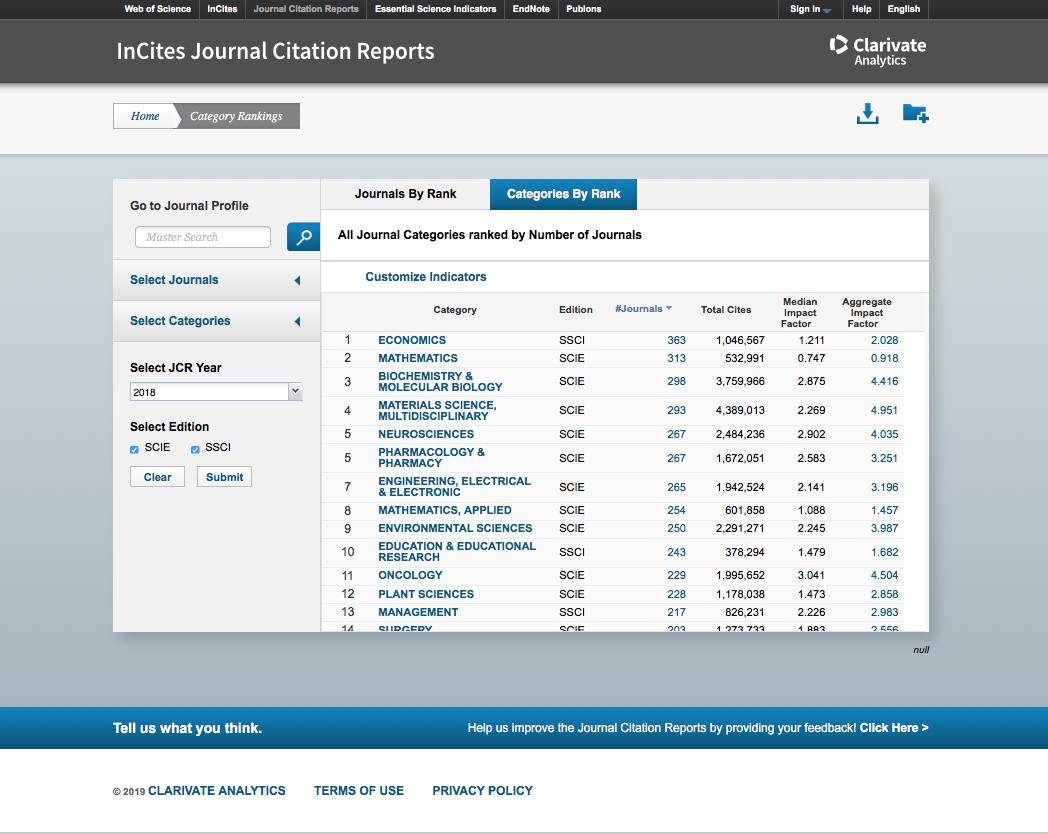Go to InCites in top bar
The image size is (1048, 834).
(222, 9)
